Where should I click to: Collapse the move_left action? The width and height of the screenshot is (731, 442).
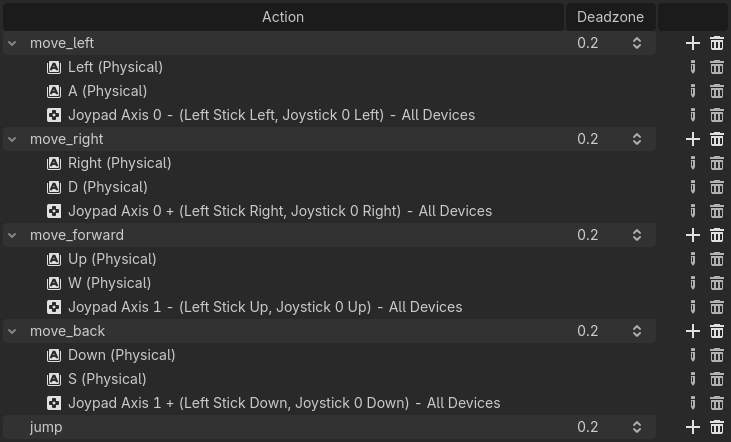pos(11,43)
